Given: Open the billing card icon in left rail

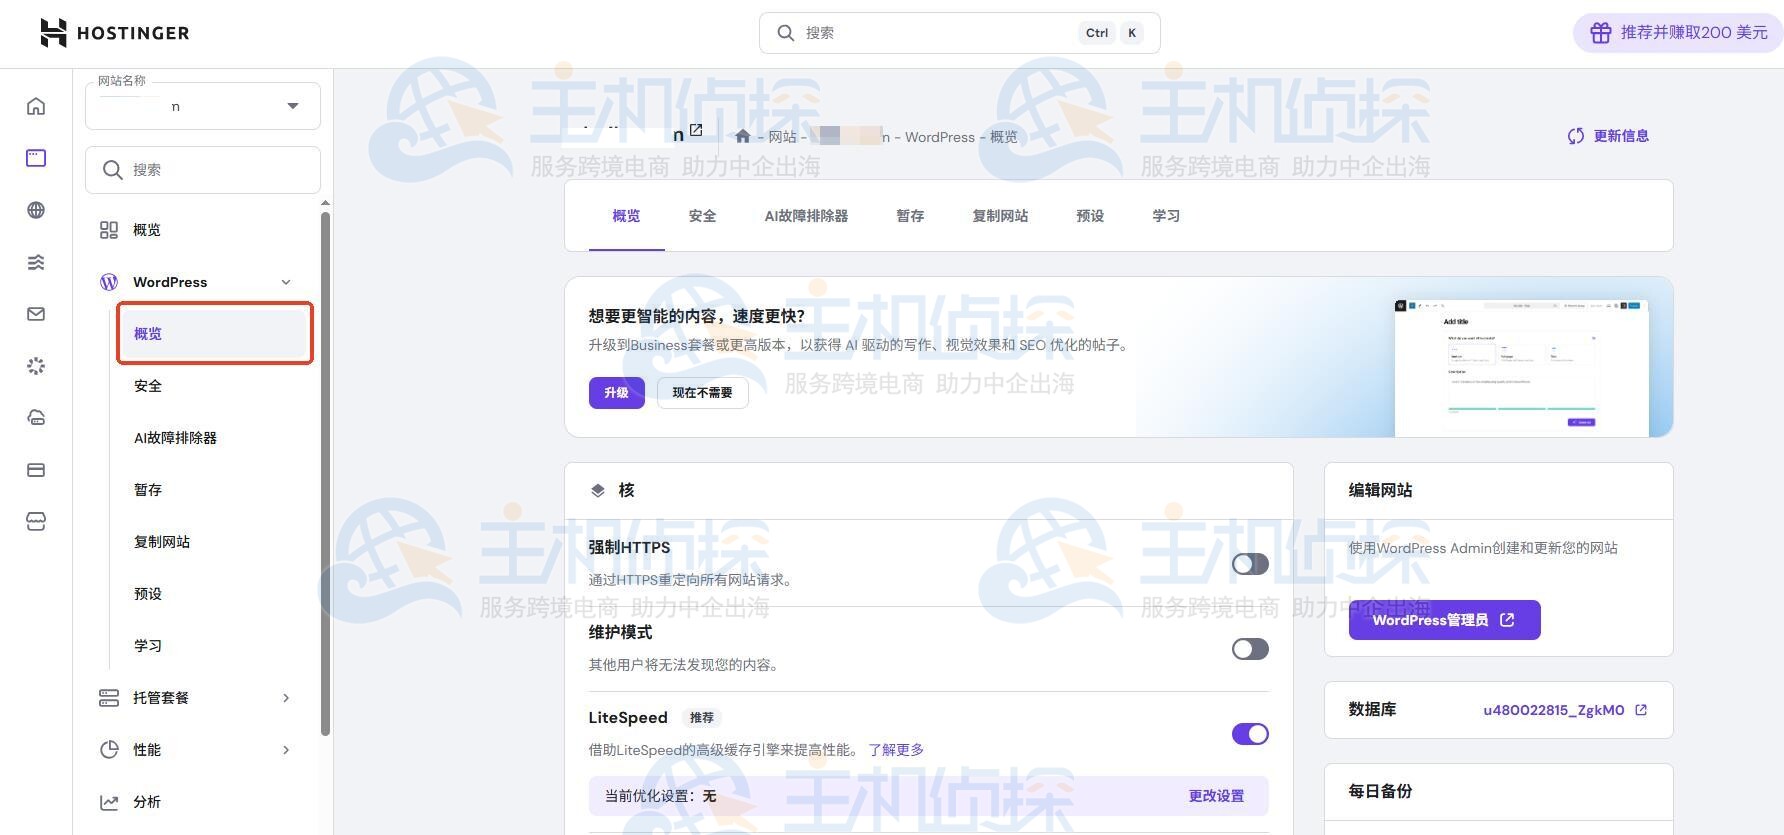Looking at the screenshot, I should [36, 470].
